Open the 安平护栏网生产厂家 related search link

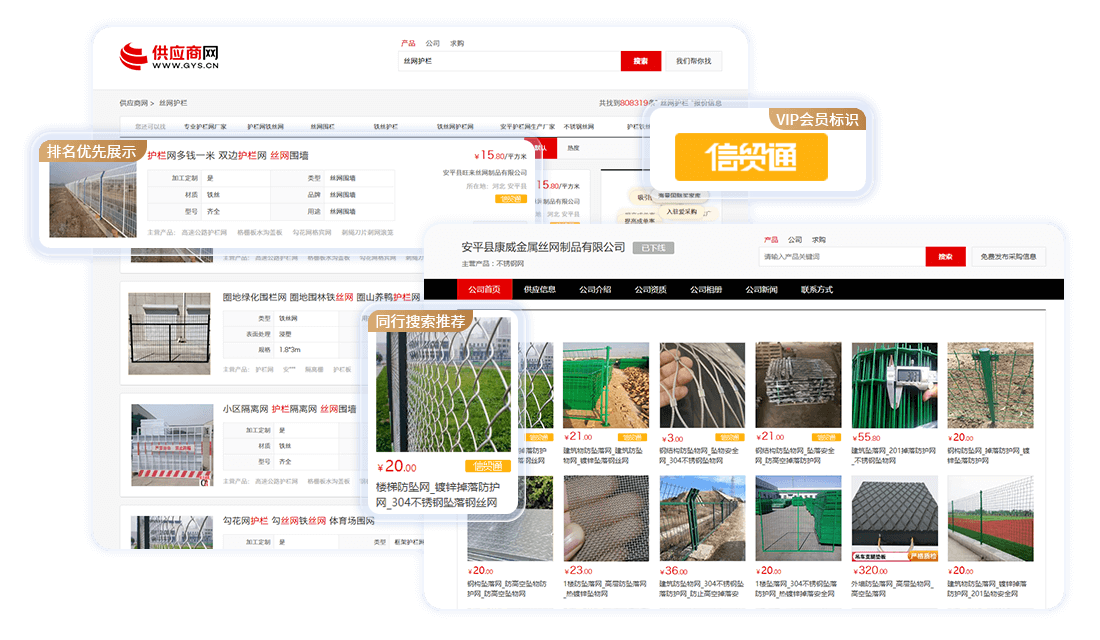[527, 127]
